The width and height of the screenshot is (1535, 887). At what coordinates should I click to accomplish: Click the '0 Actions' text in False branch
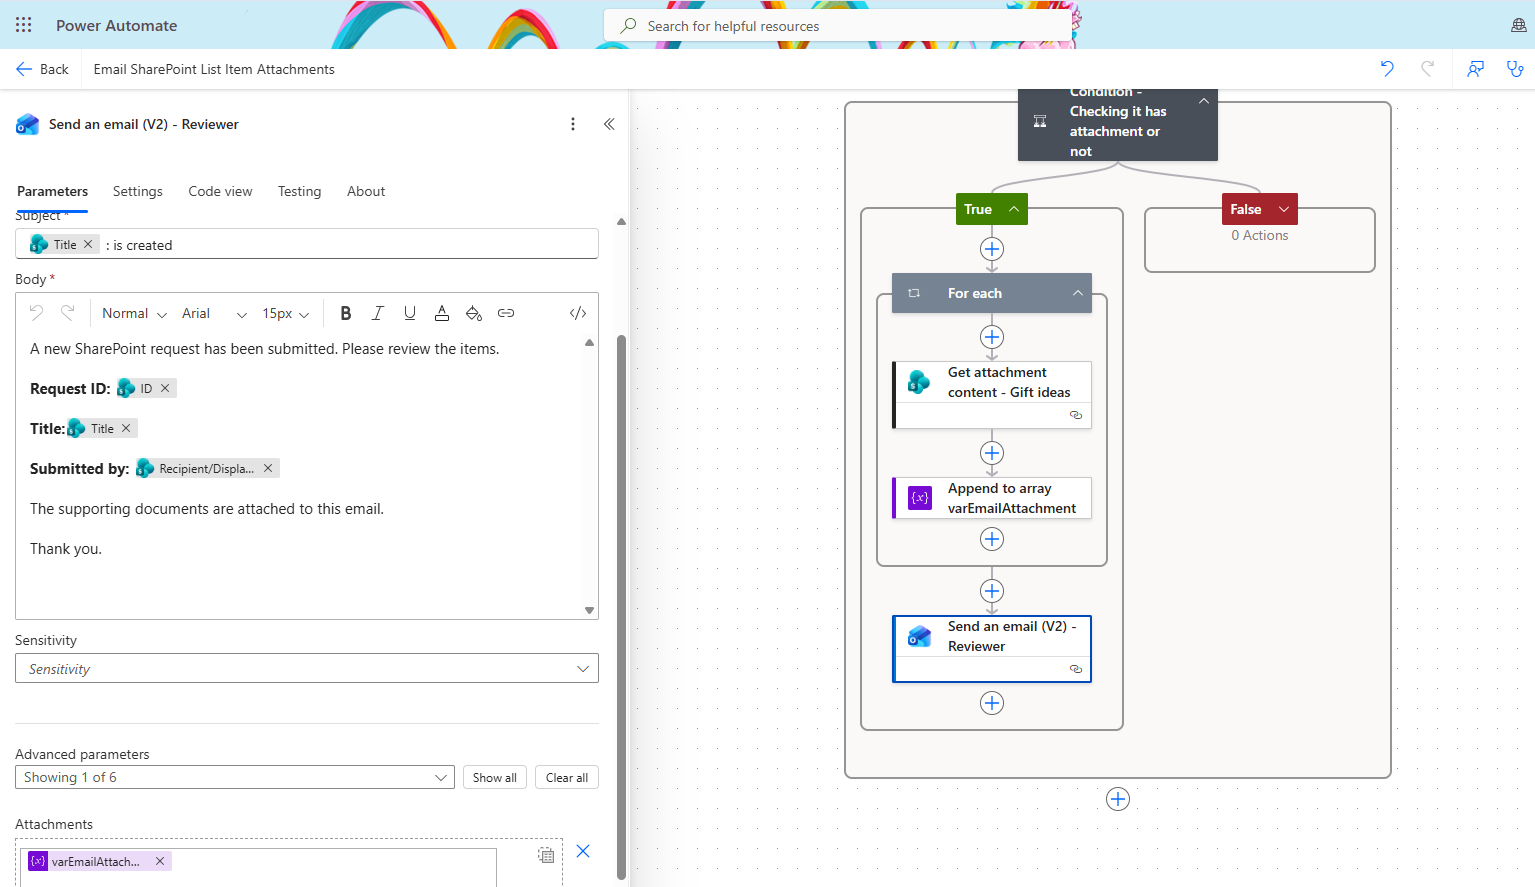[x=1260, y=235]
